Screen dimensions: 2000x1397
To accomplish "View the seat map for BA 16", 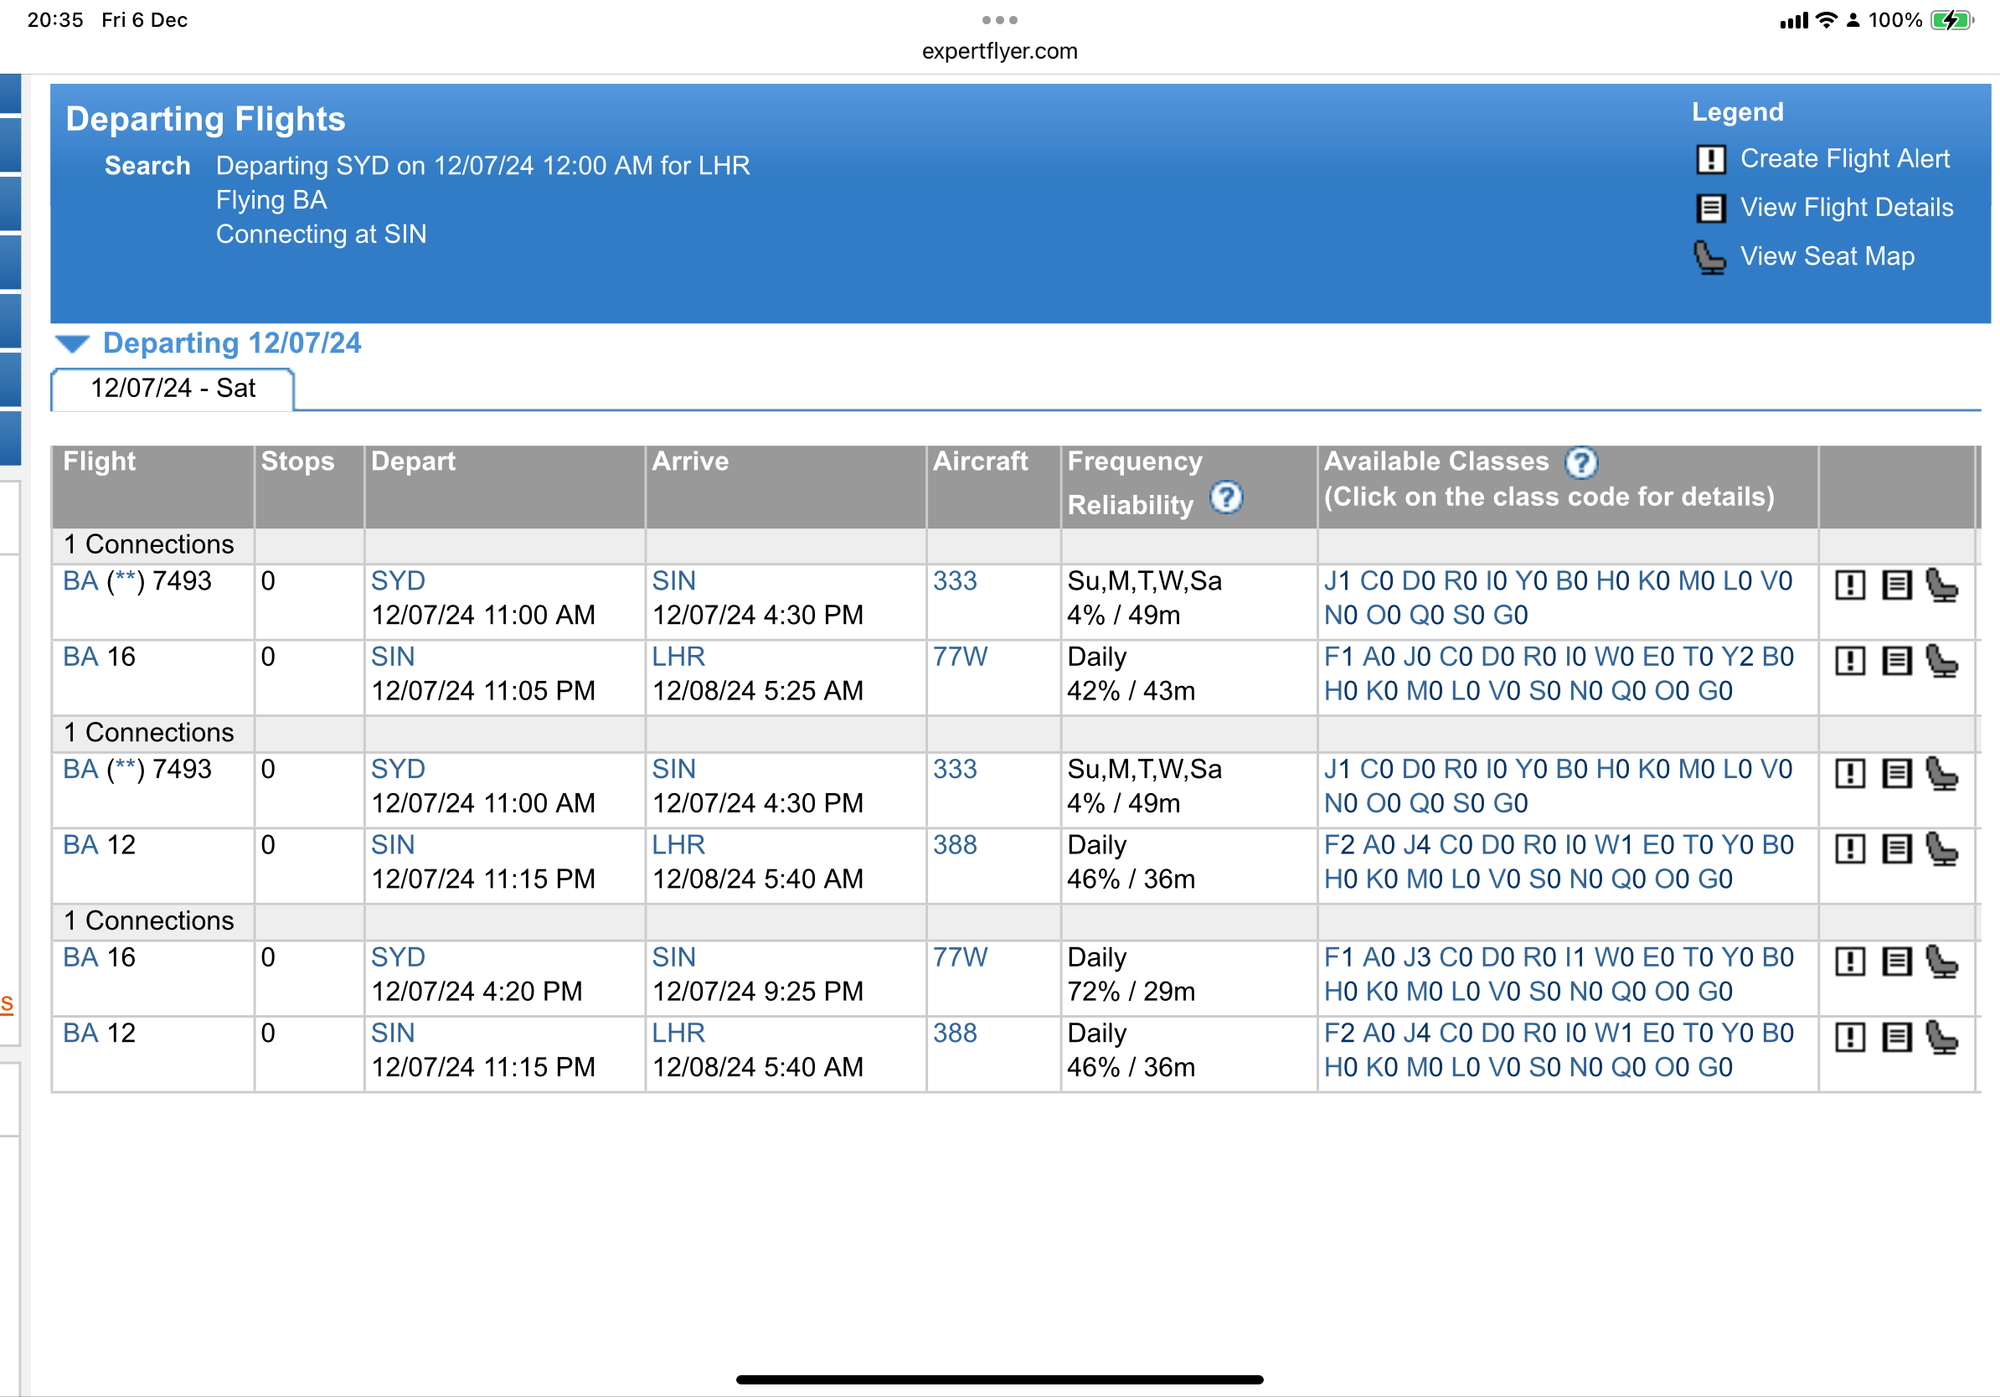I will (x=1945, y=662).
